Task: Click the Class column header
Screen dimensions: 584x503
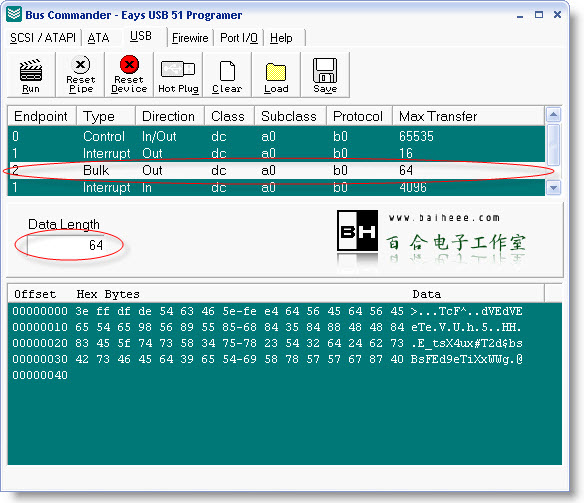Action: pyautogui.click(x=229, y=116)
